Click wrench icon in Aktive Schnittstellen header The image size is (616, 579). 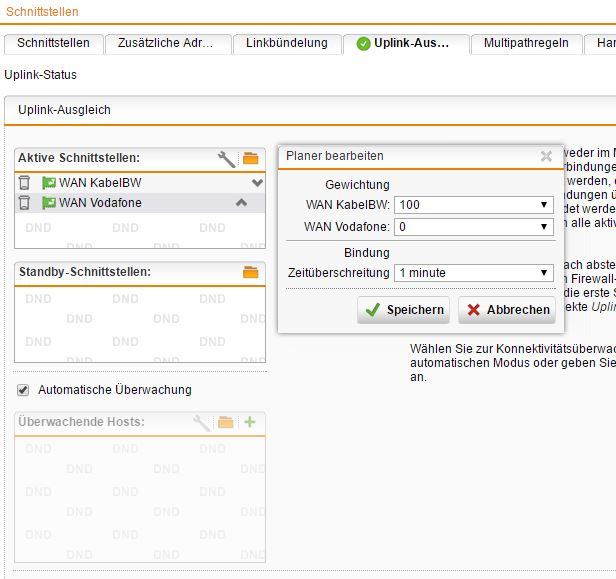[227, 158]
